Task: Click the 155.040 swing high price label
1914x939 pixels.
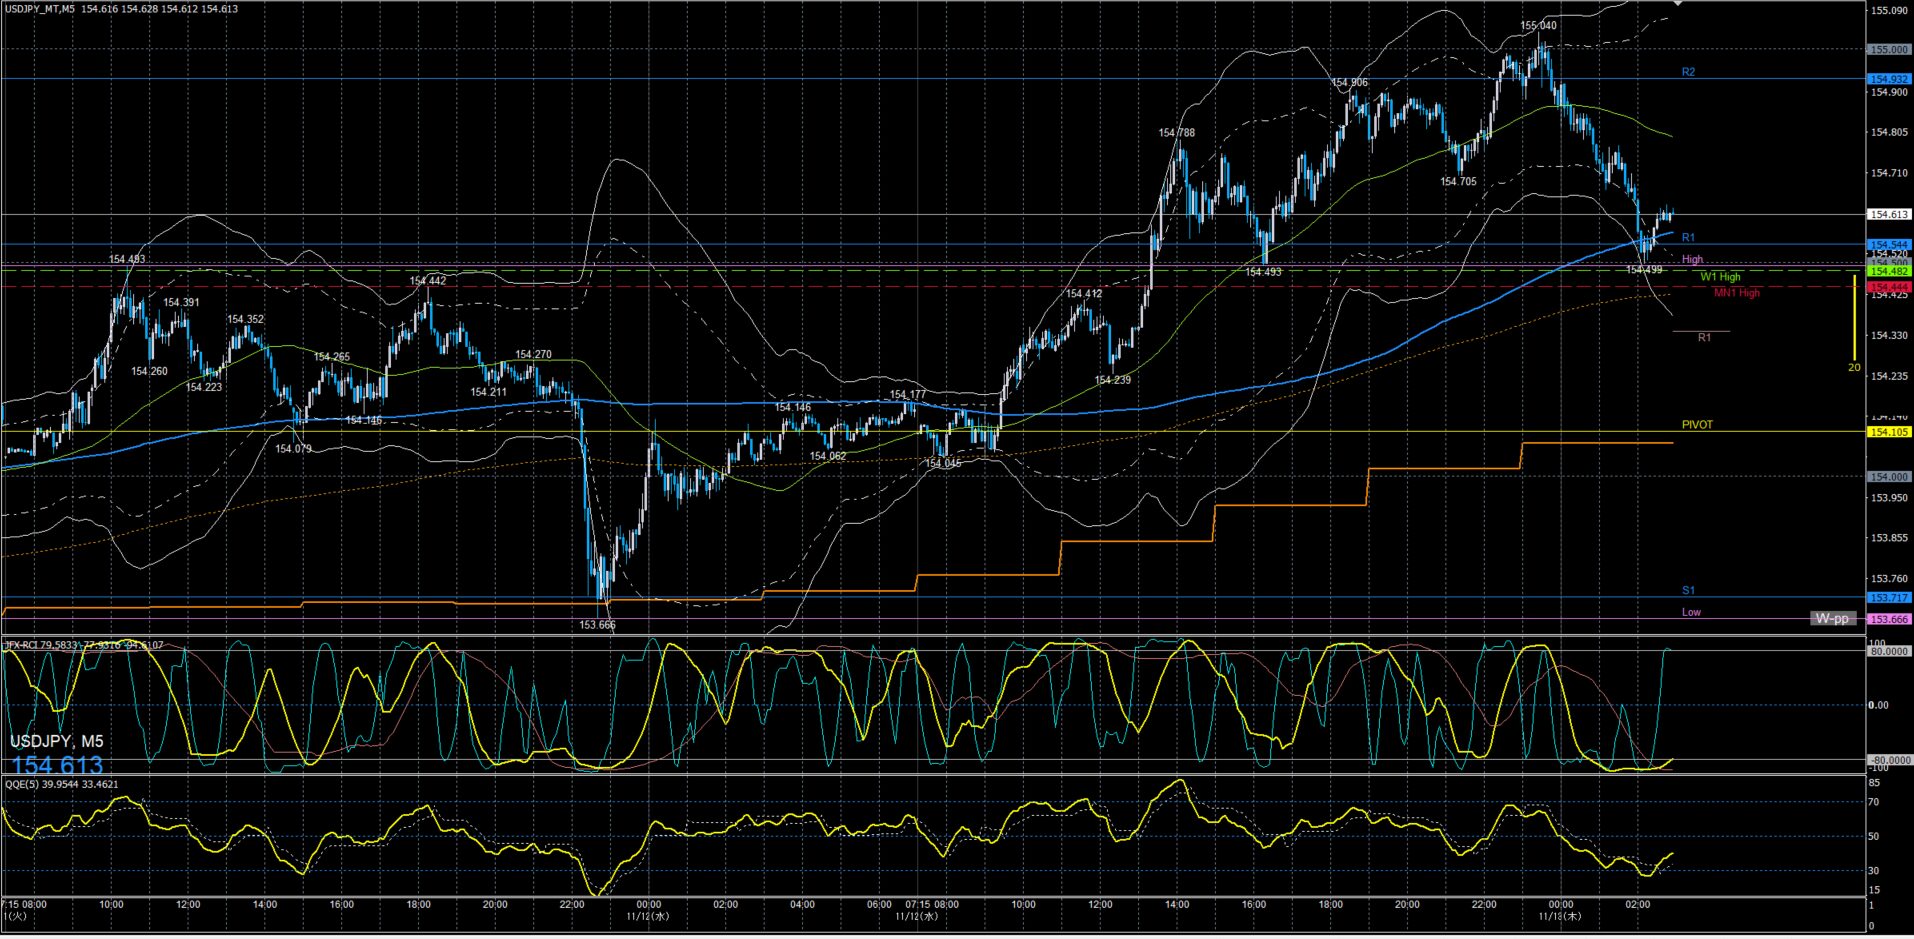Action: [1538, 26]
